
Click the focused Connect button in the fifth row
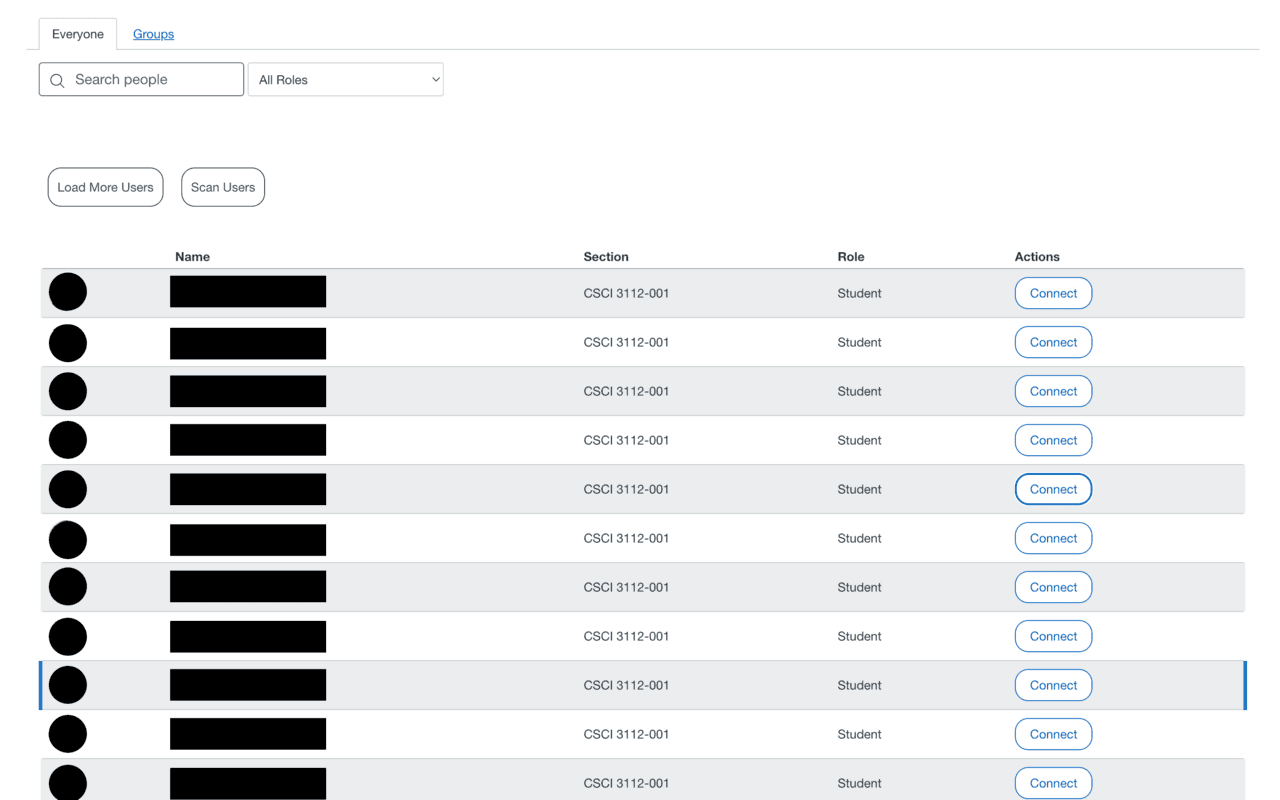click(1053, 489)
